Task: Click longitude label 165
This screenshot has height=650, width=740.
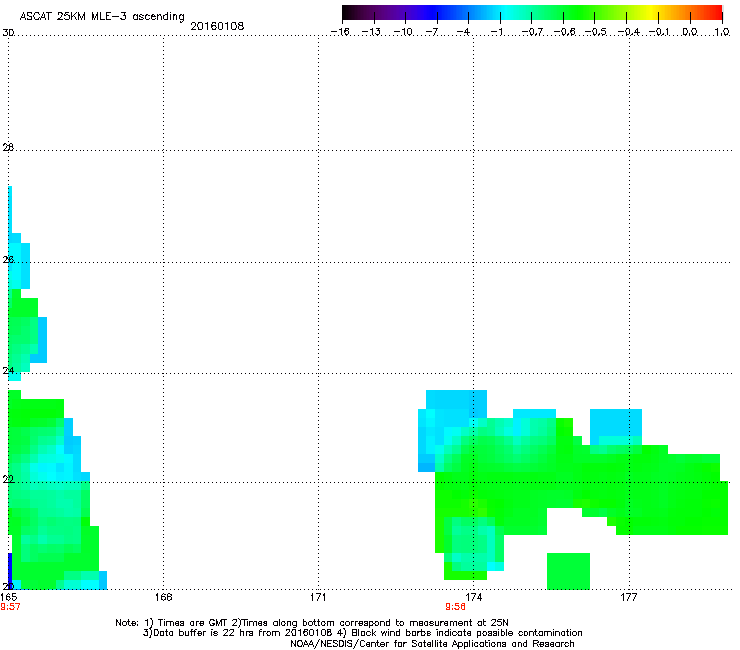Action: click(8, 597)
